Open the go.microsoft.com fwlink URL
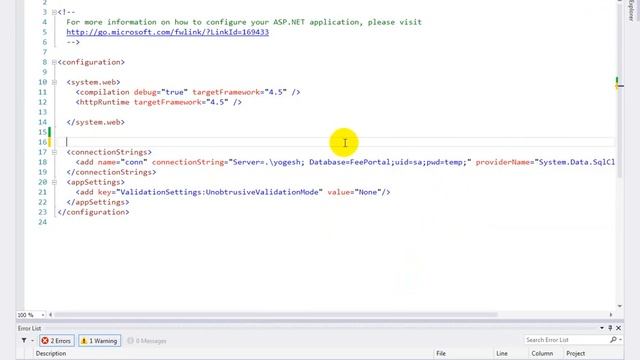The width and height of the screenshot is (640, 360). point(167,32)
